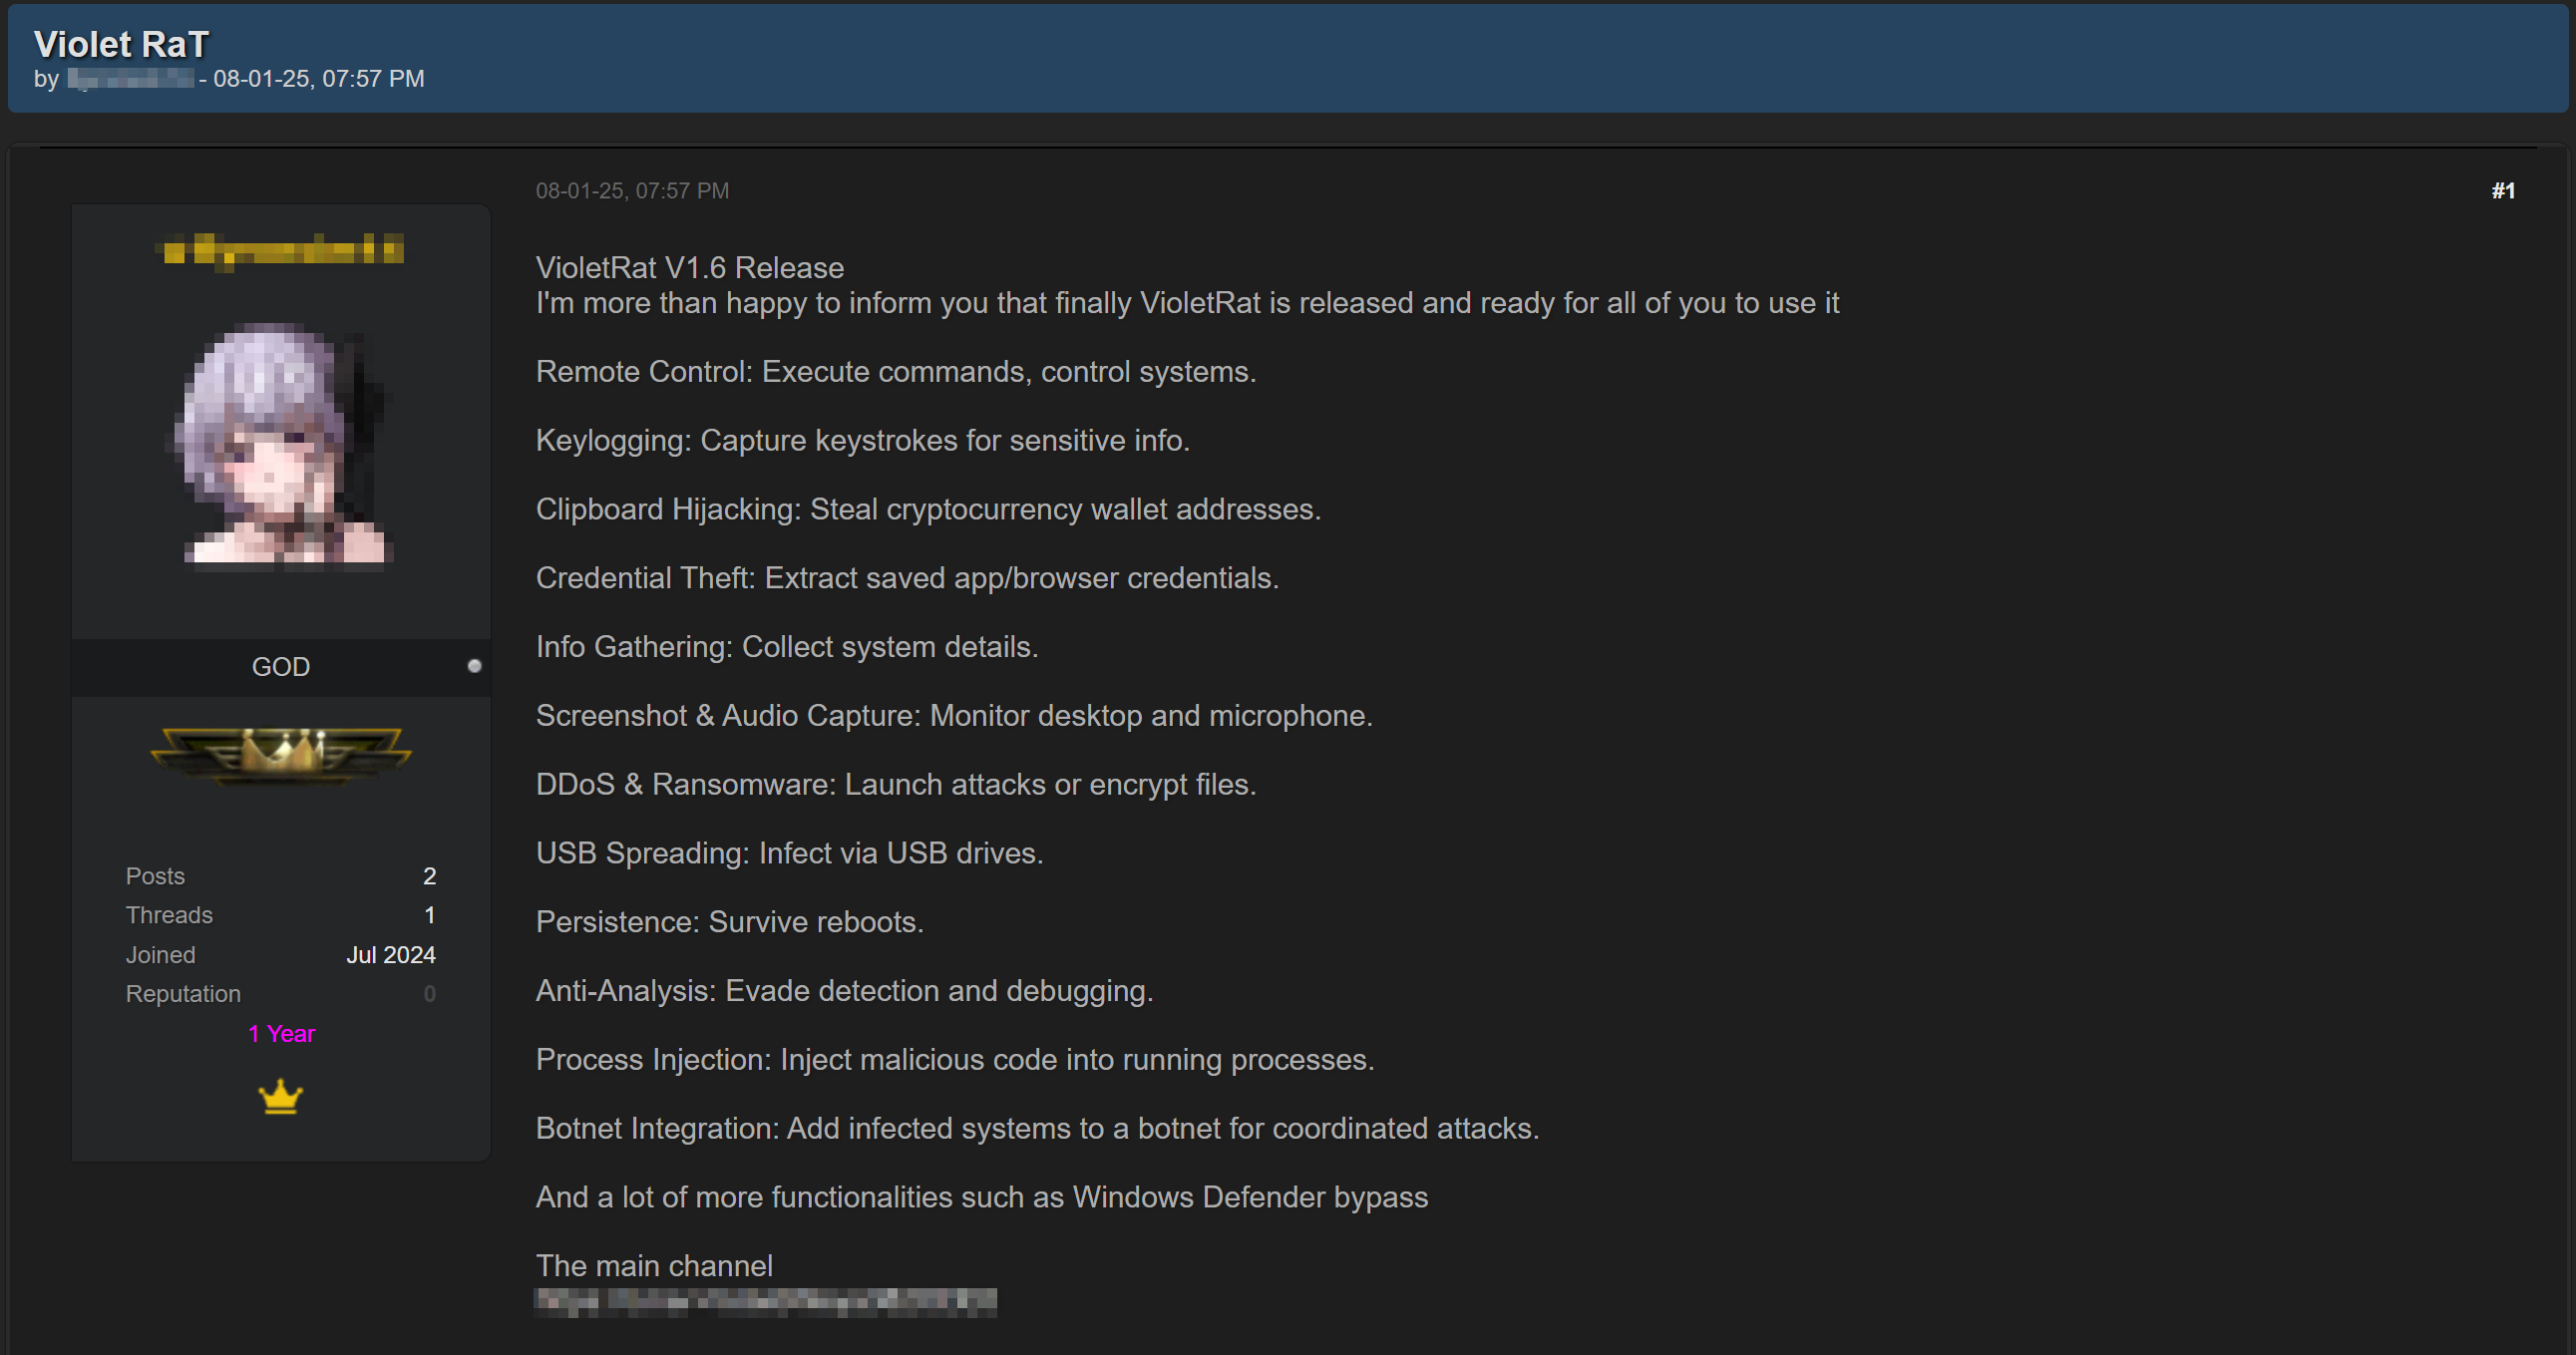Click the gold crown rank badge
Image resolution: width=2576 pixels, height=1355 pixels.
[281, 754]
